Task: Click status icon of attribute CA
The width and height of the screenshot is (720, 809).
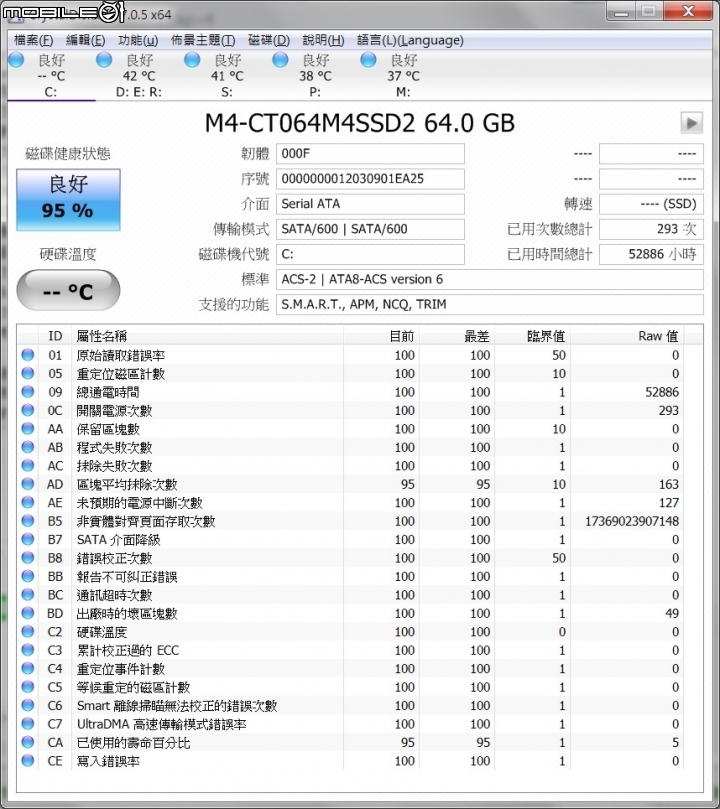Action: pyautogui.click(x=28, y=742)
